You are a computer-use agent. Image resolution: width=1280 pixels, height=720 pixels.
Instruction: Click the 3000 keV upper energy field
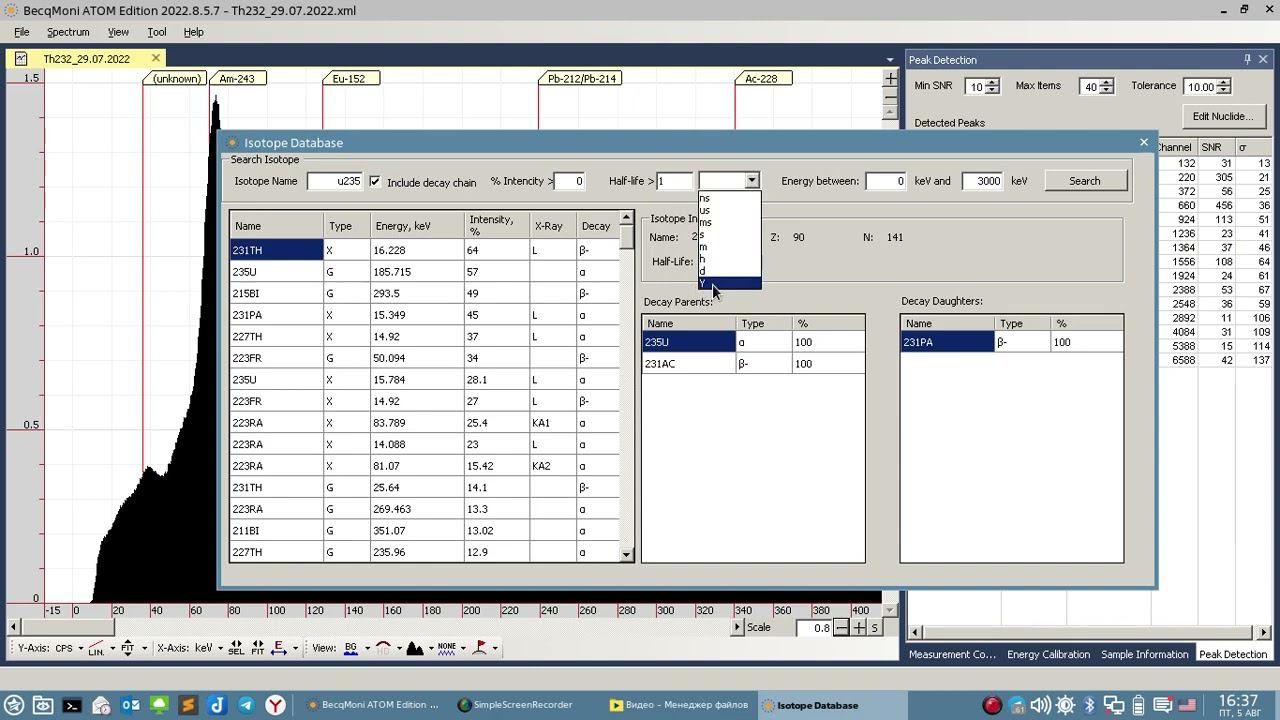click(984, 181)
